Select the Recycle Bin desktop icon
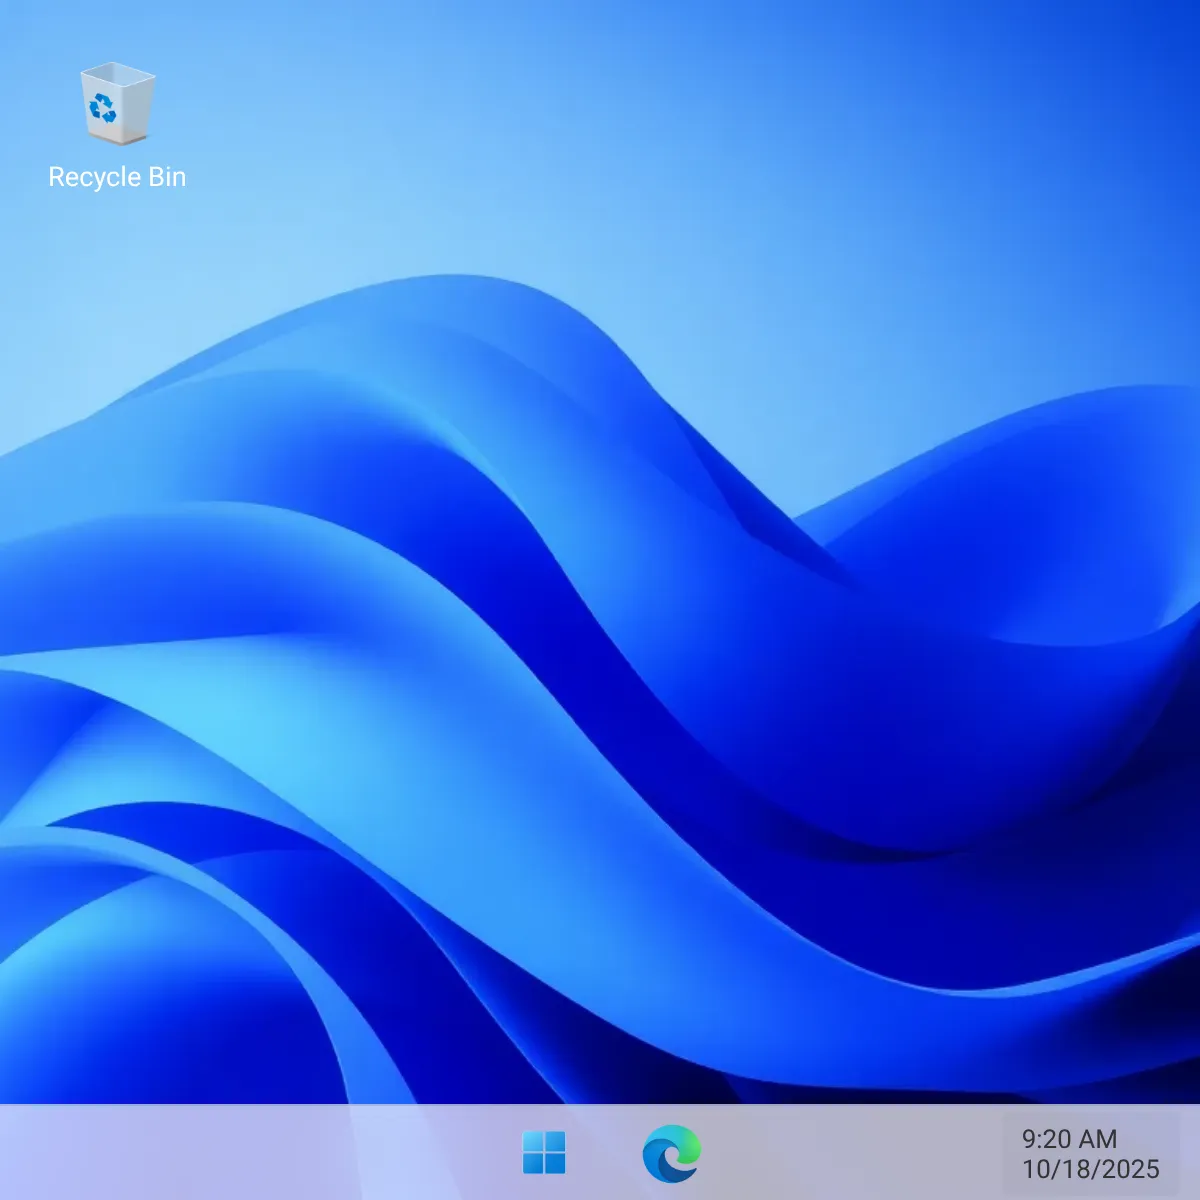The image size is (1200, 1200). click(117, 126)
